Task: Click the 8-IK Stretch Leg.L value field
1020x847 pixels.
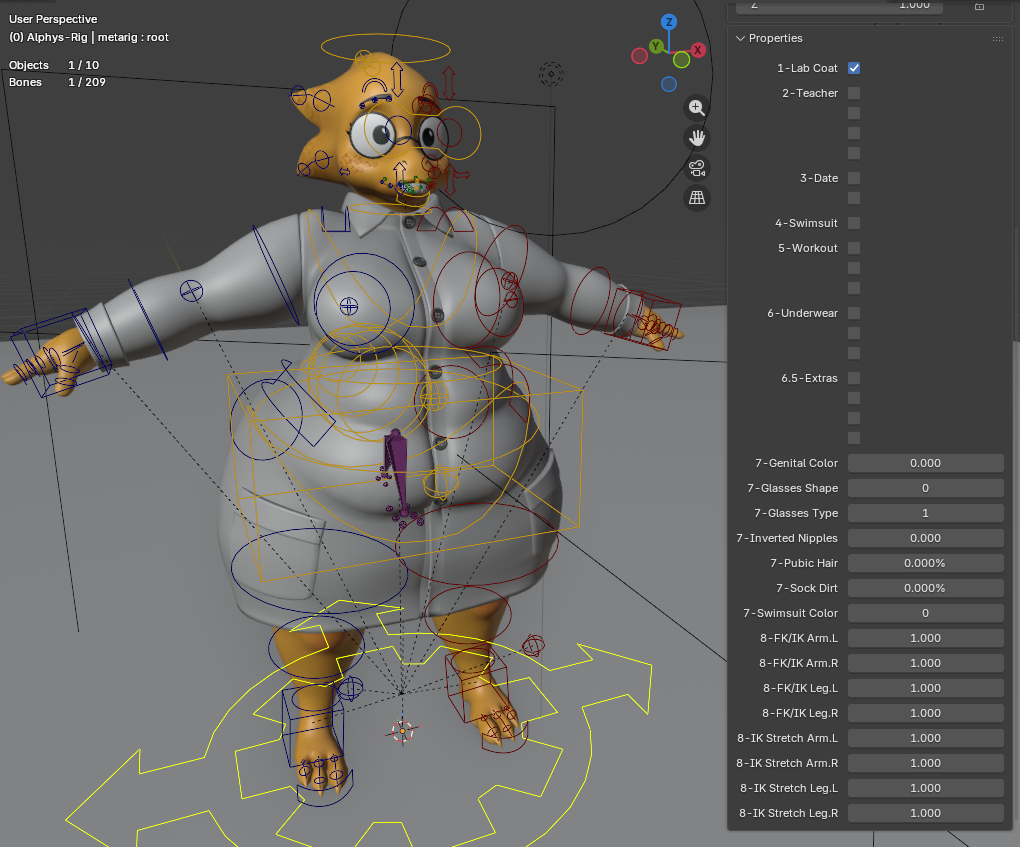Action: click(x=926, y=788)
